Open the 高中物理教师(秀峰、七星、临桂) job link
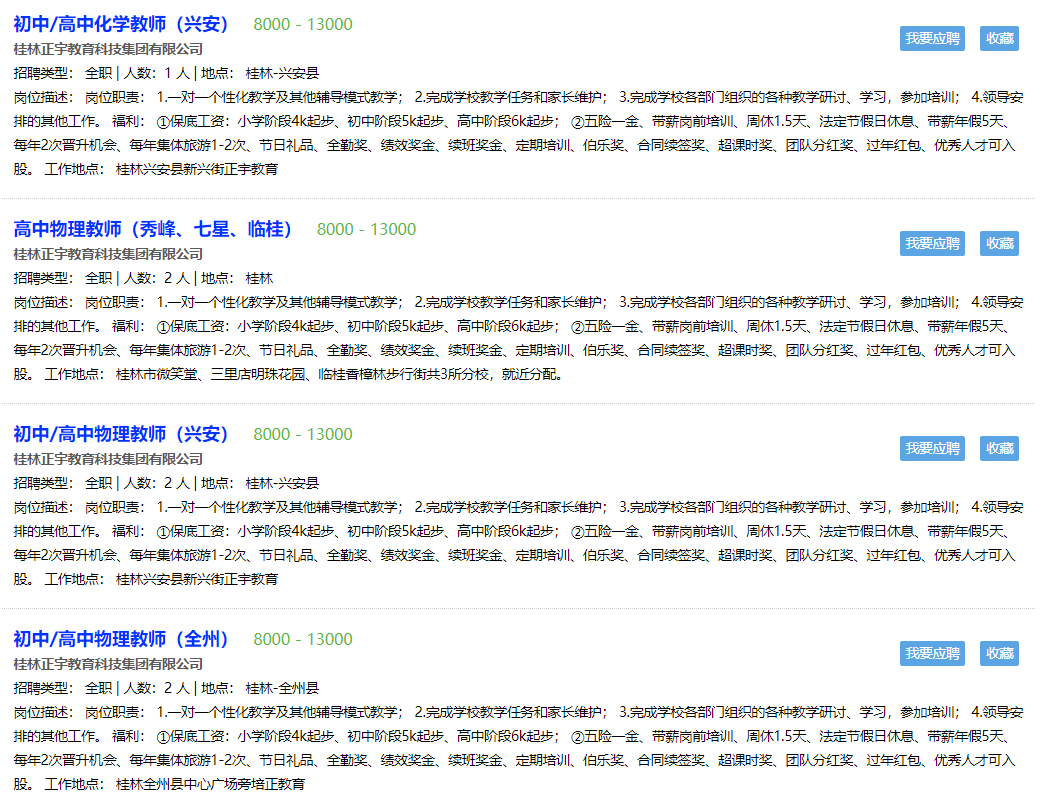The image size is (1052, 795). click(153, 229)
